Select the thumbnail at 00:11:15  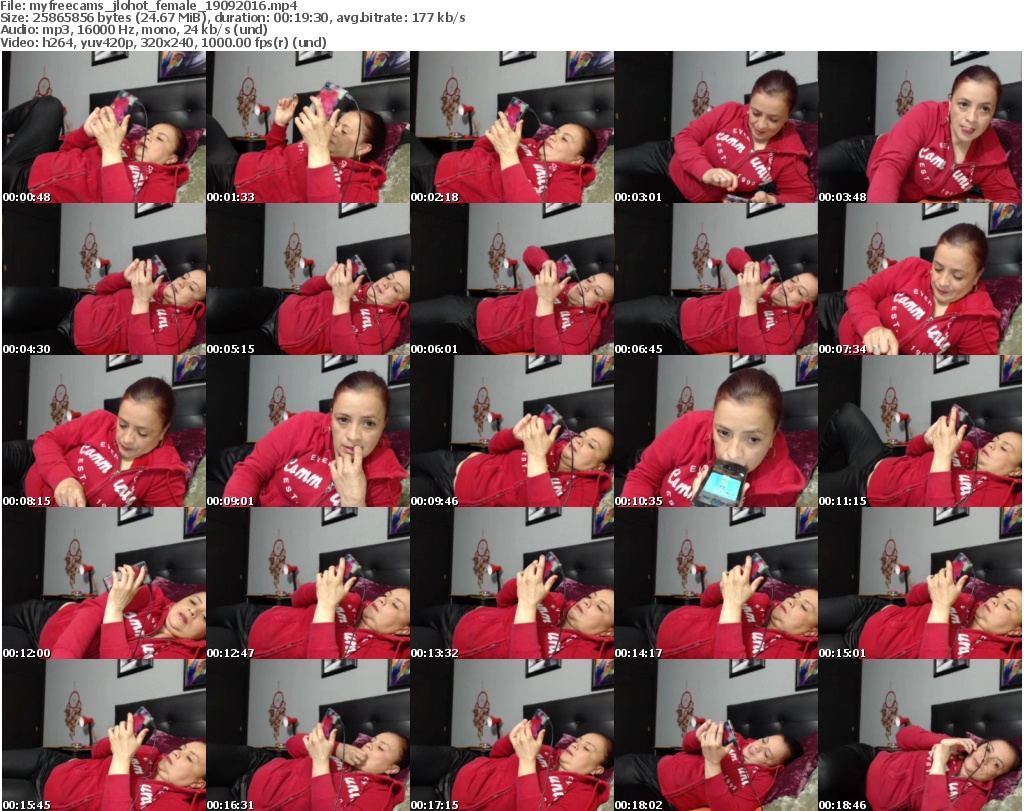click(920, 431)
